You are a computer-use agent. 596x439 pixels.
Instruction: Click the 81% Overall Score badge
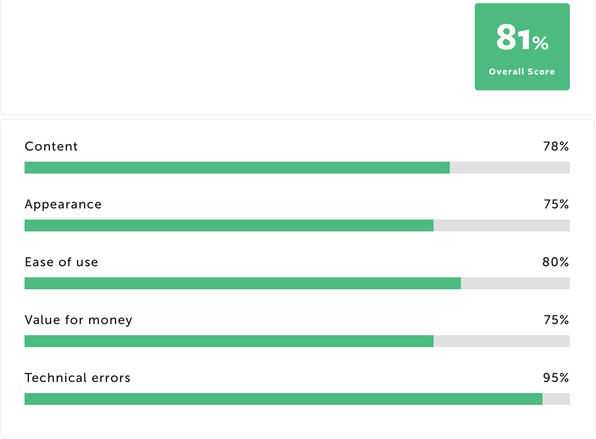pos(522,47)
